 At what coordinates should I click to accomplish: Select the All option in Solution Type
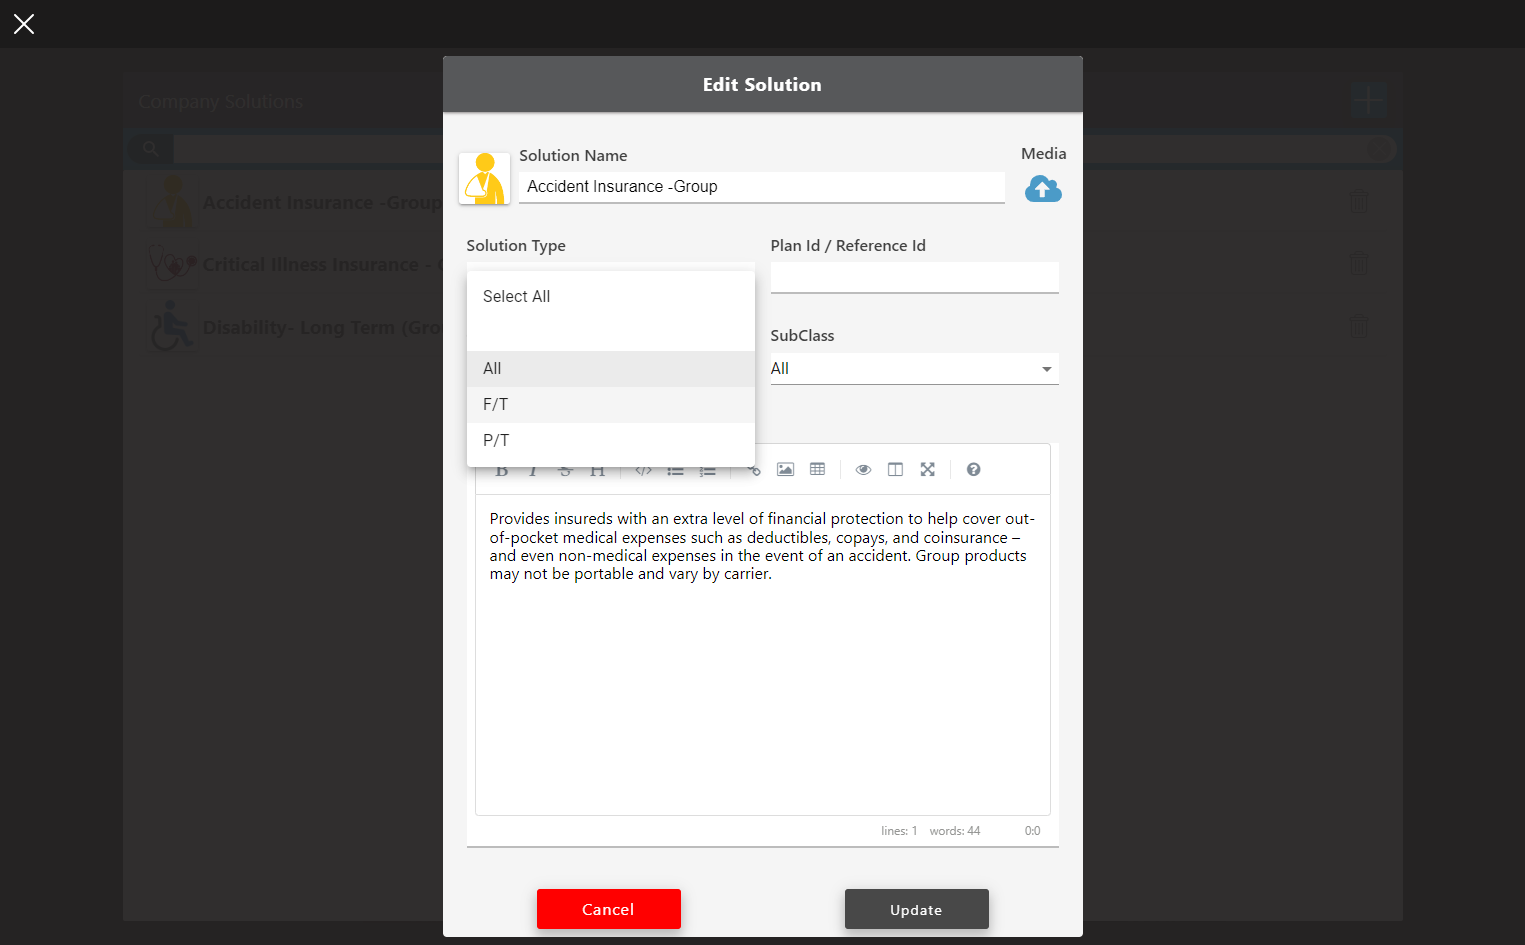point(611,368)
